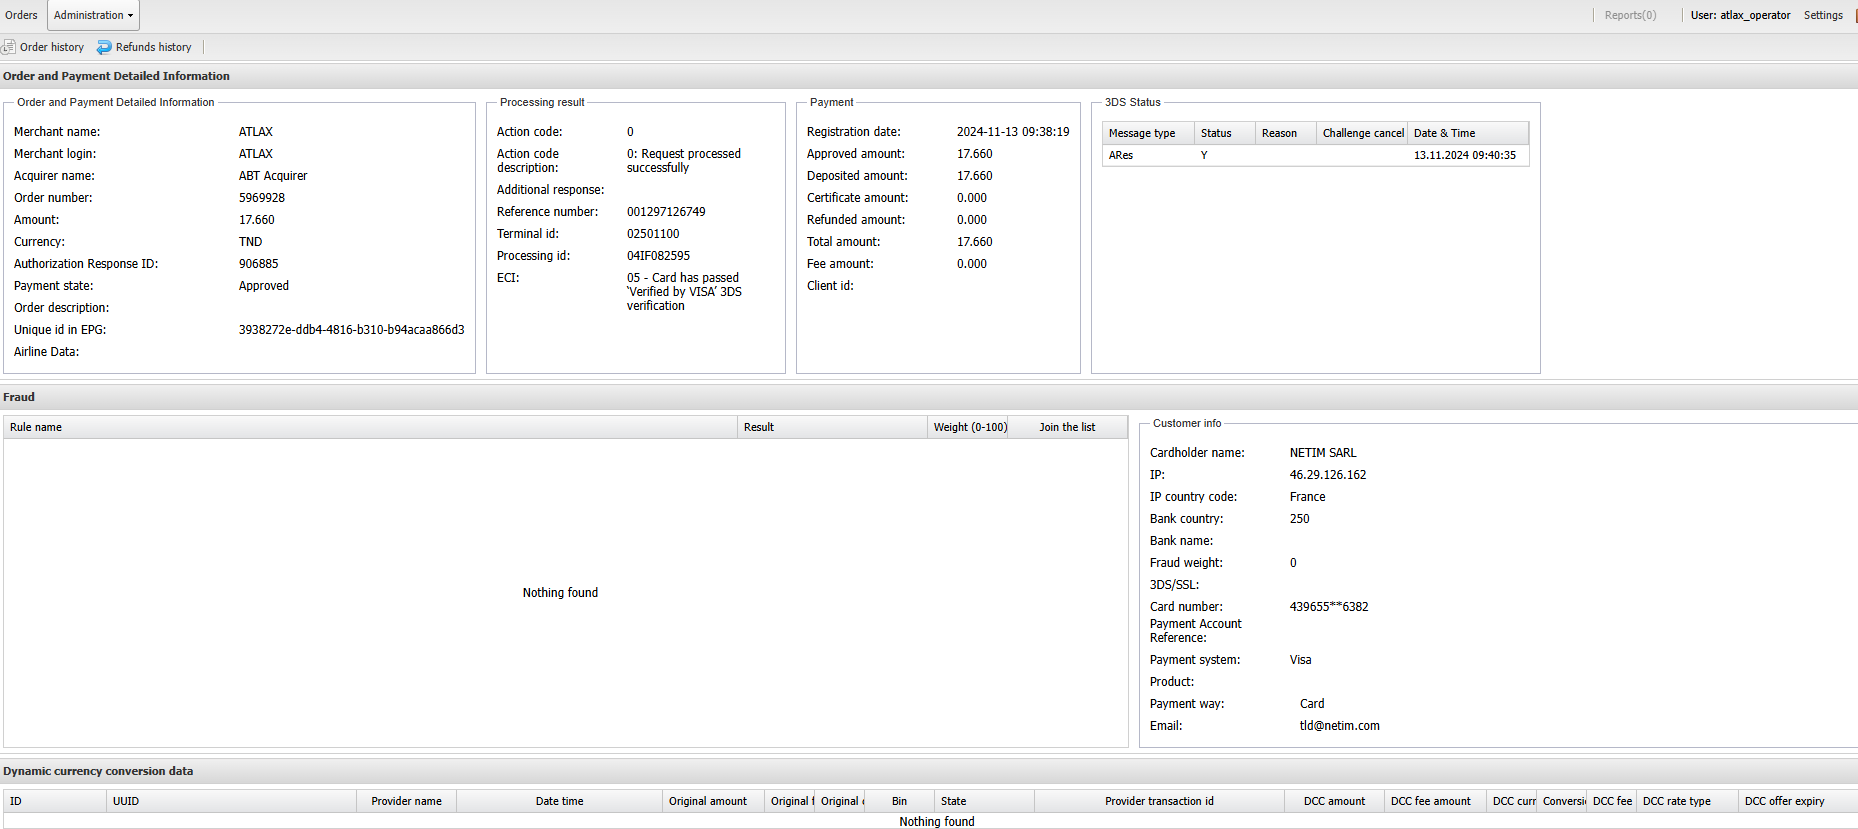Open Settings in the top bar

(1822, 15)
